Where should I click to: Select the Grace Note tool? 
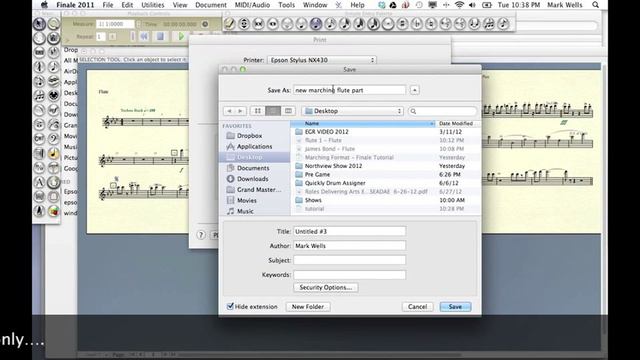point(503,24)
